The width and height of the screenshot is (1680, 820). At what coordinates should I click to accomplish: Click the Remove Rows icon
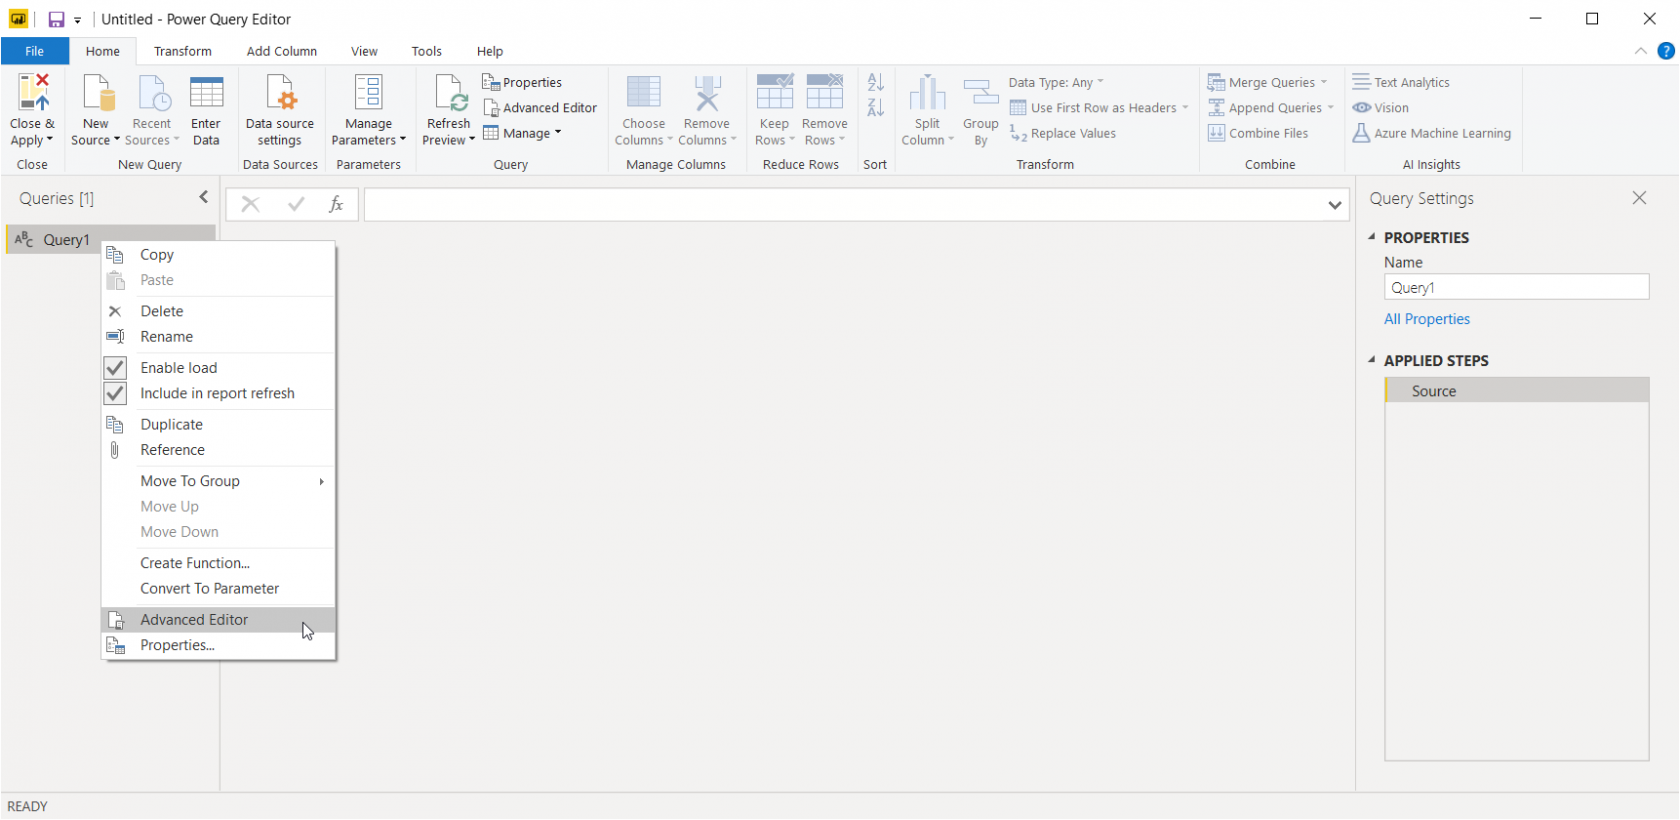click(x=825, y=92)
